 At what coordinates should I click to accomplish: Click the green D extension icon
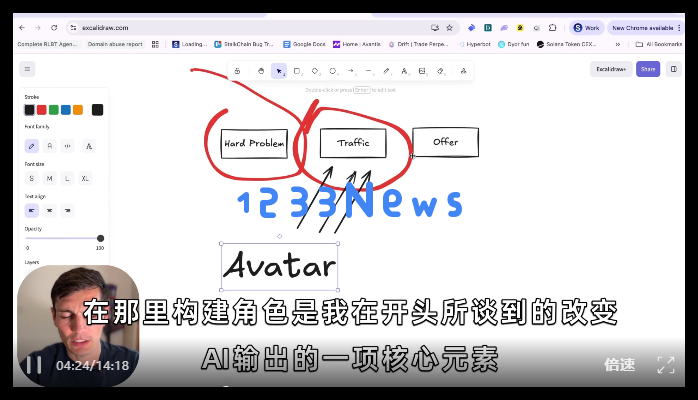coord(488,28)
